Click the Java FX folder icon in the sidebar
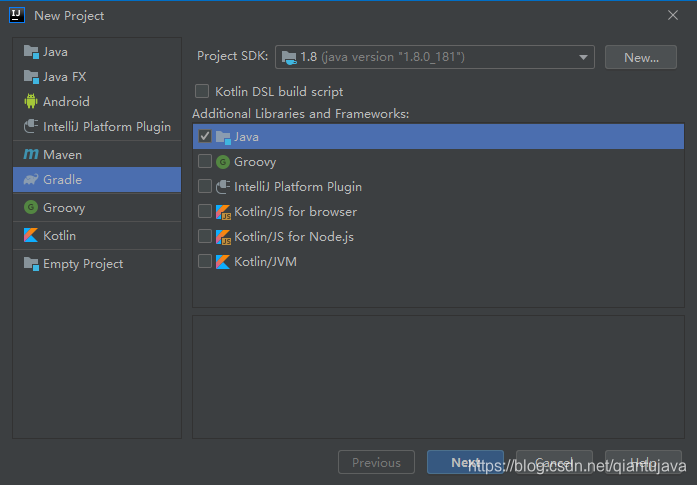This screenshot has height=485, width=697. point(31,77)
